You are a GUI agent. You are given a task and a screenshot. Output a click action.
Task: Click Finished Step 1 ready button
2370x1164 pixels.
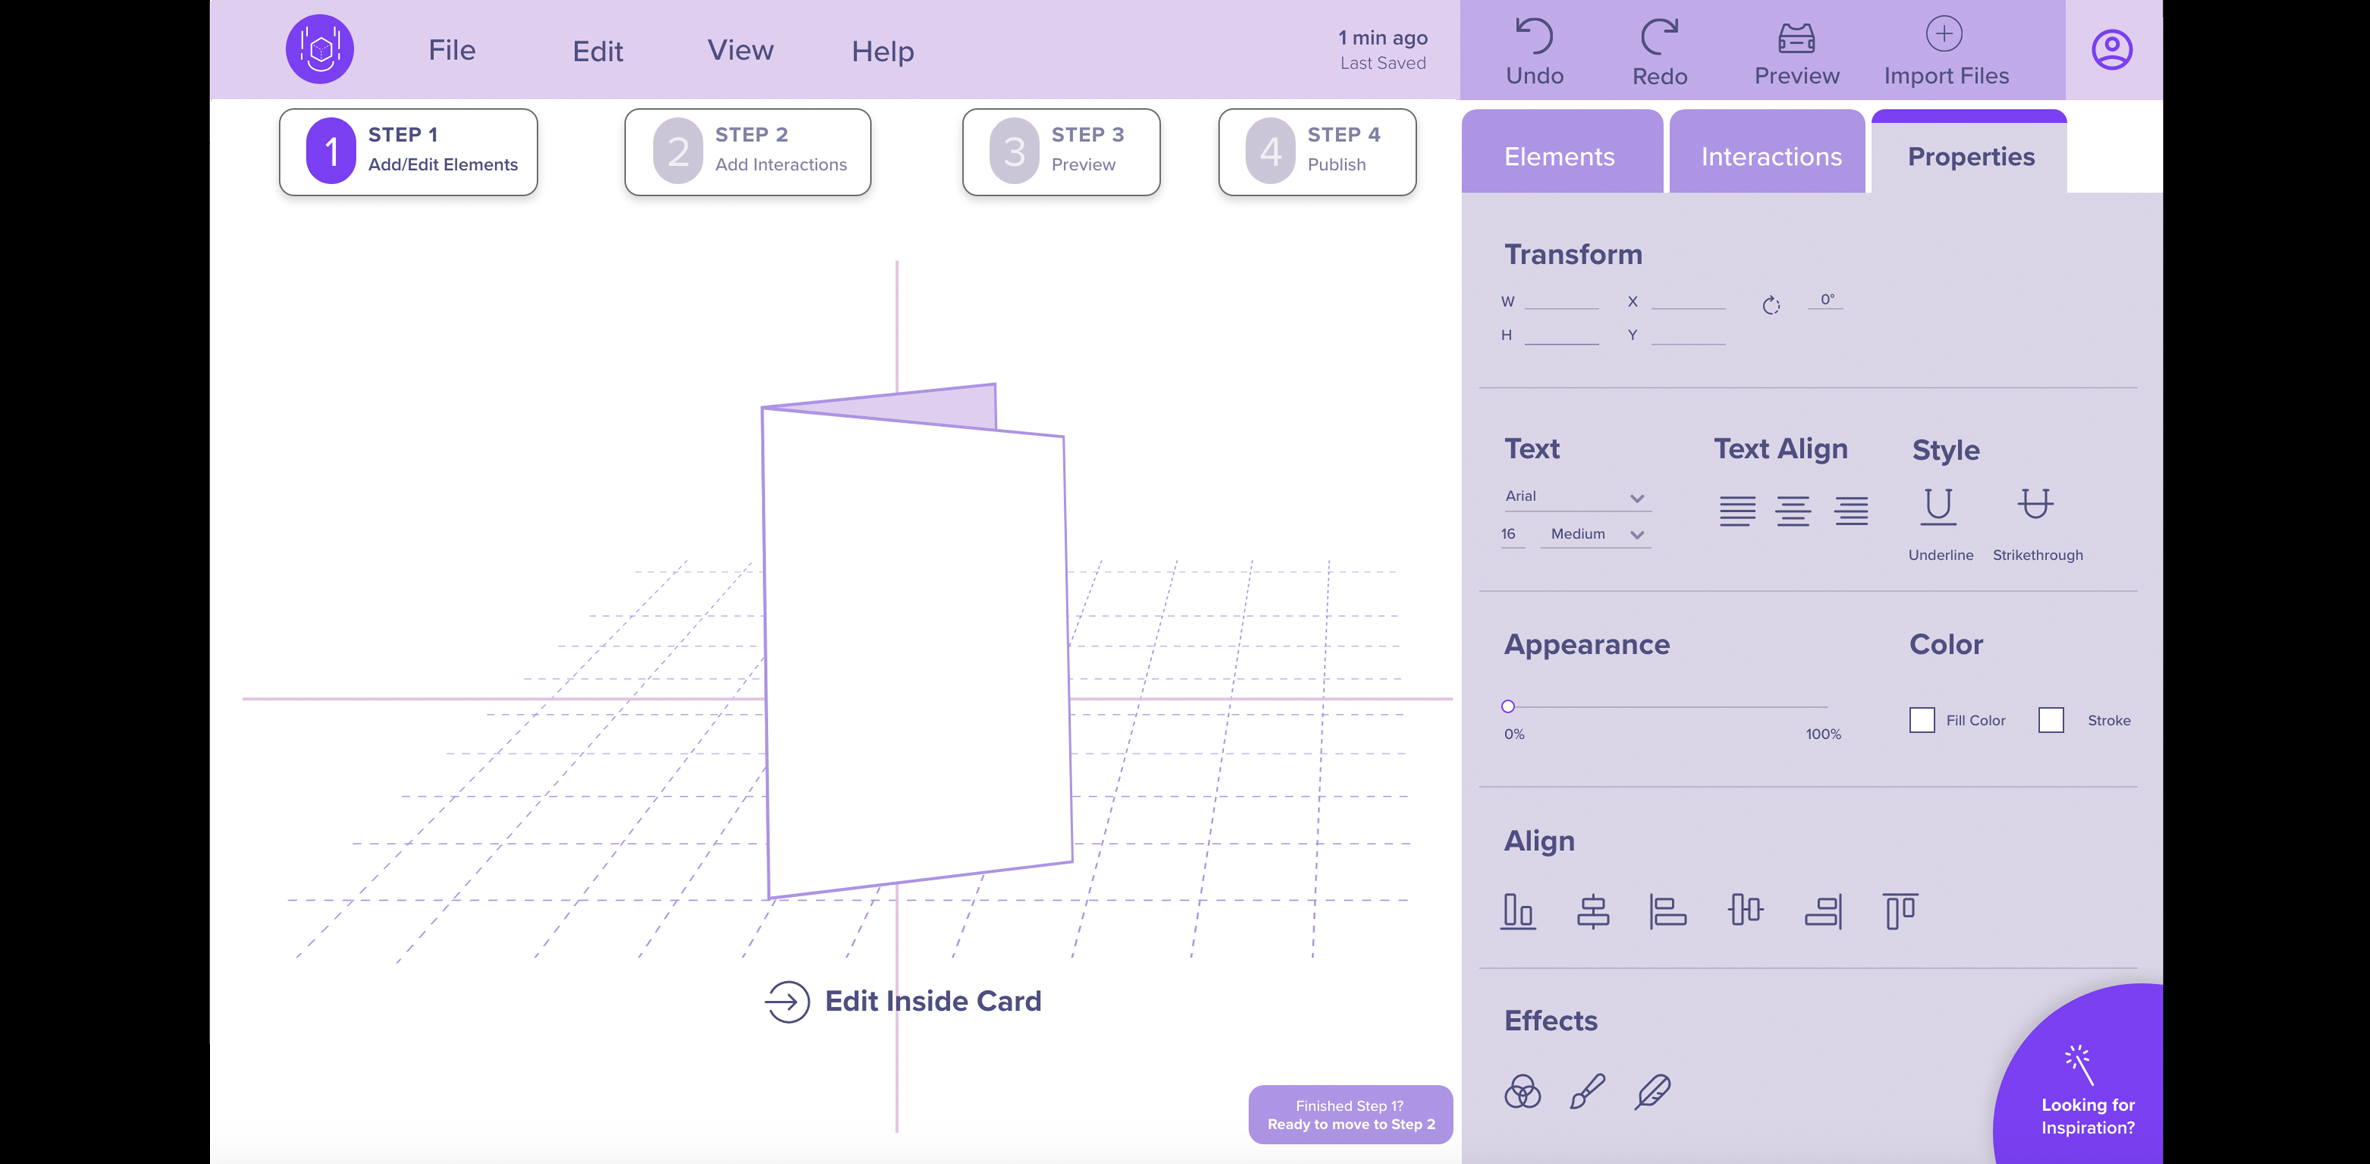[1350, 1114]
